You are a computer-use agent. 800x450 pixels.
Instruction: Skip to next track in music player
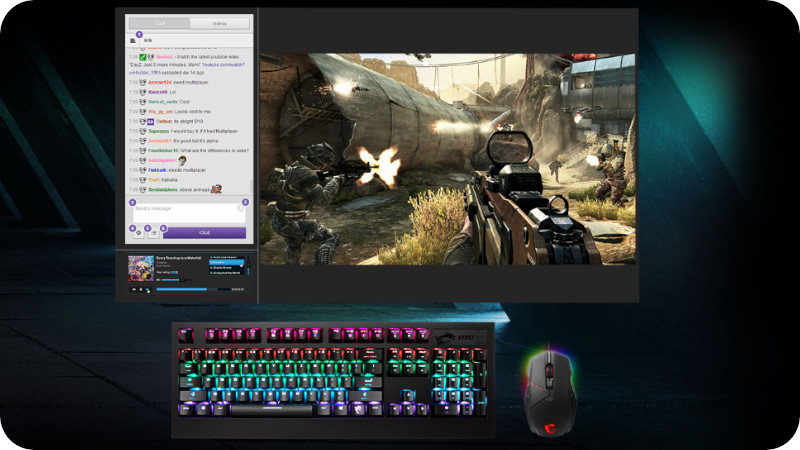coord(147,289)
